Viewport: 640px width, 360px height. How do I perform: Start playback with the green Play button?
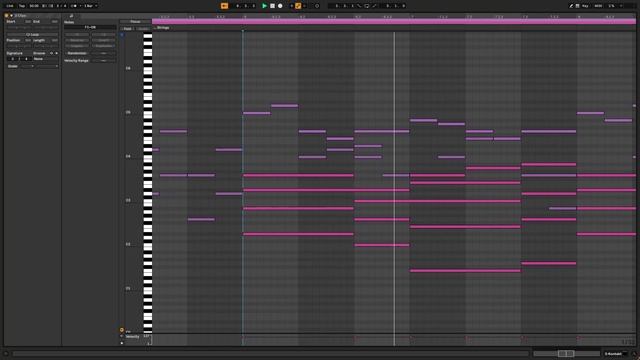264,6
